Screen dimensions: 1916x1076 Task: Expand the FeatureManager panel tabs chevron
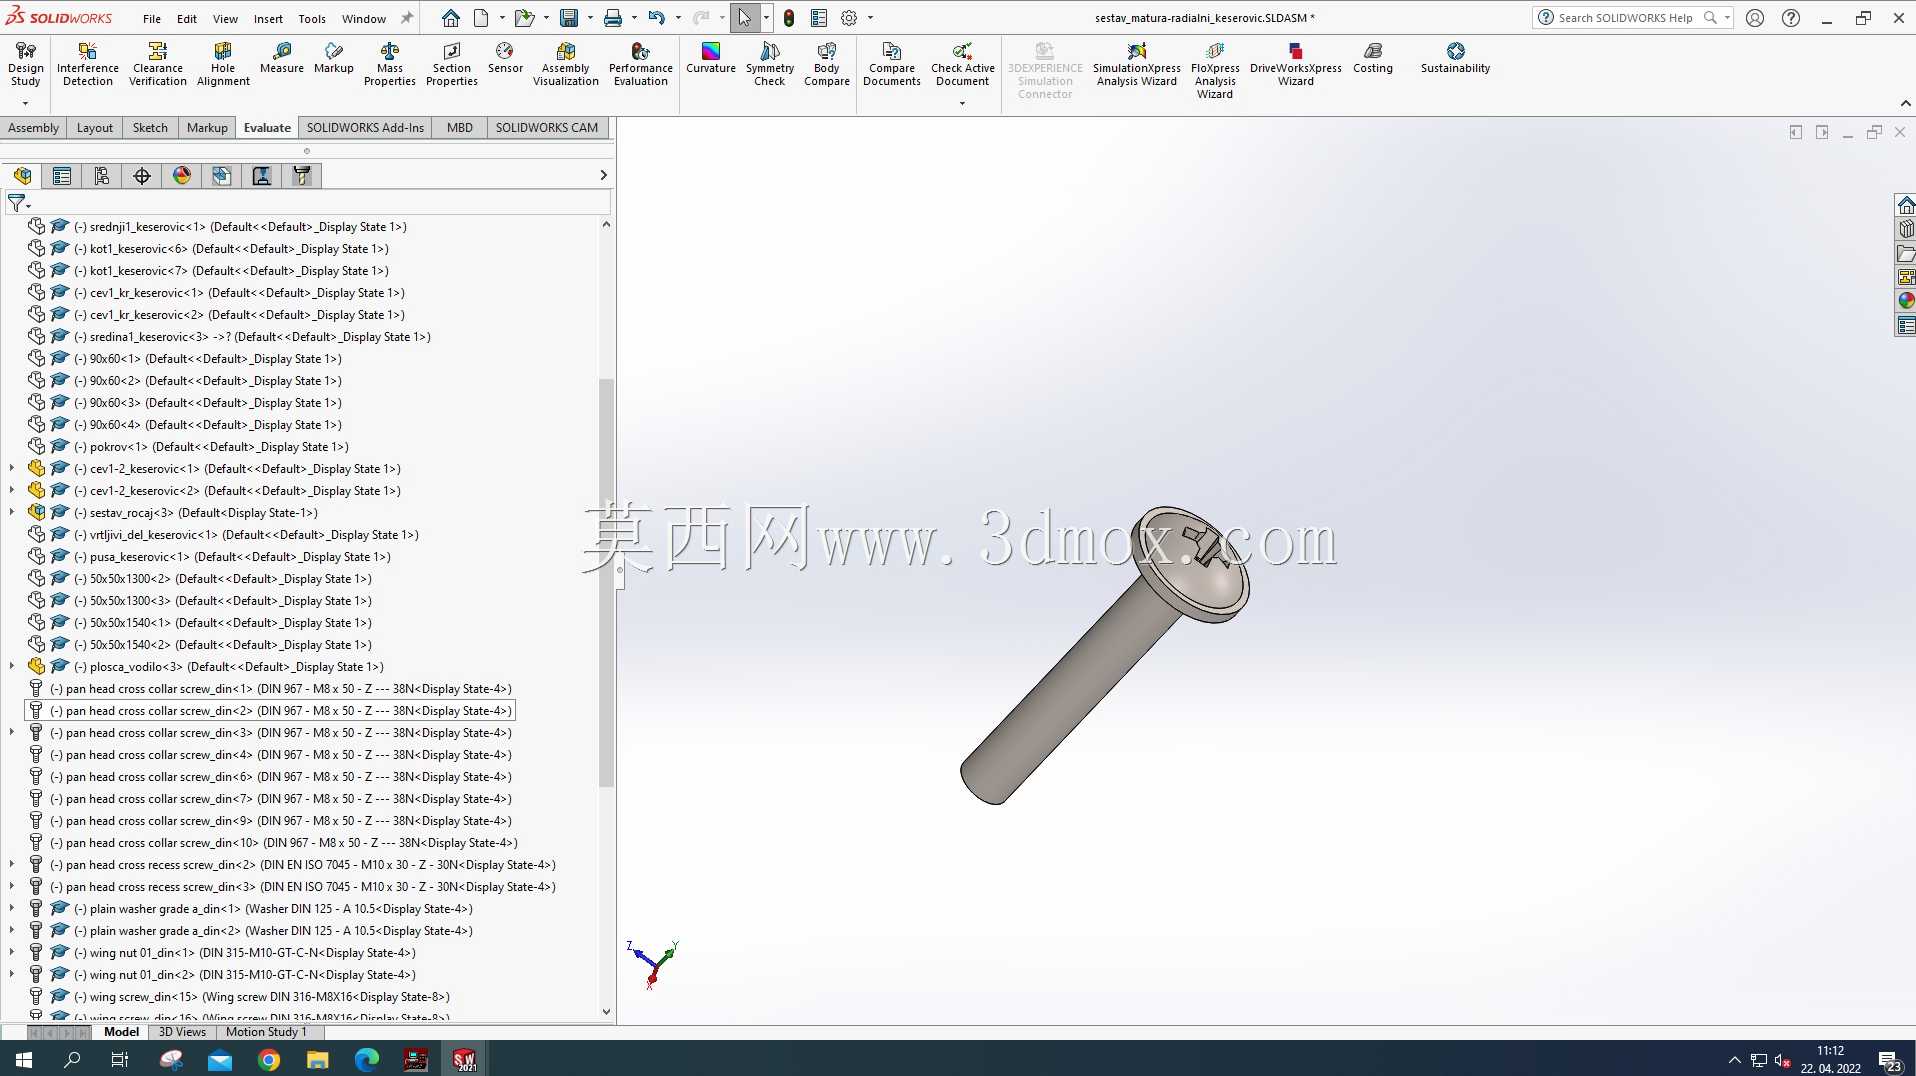[x=603, y=175]
